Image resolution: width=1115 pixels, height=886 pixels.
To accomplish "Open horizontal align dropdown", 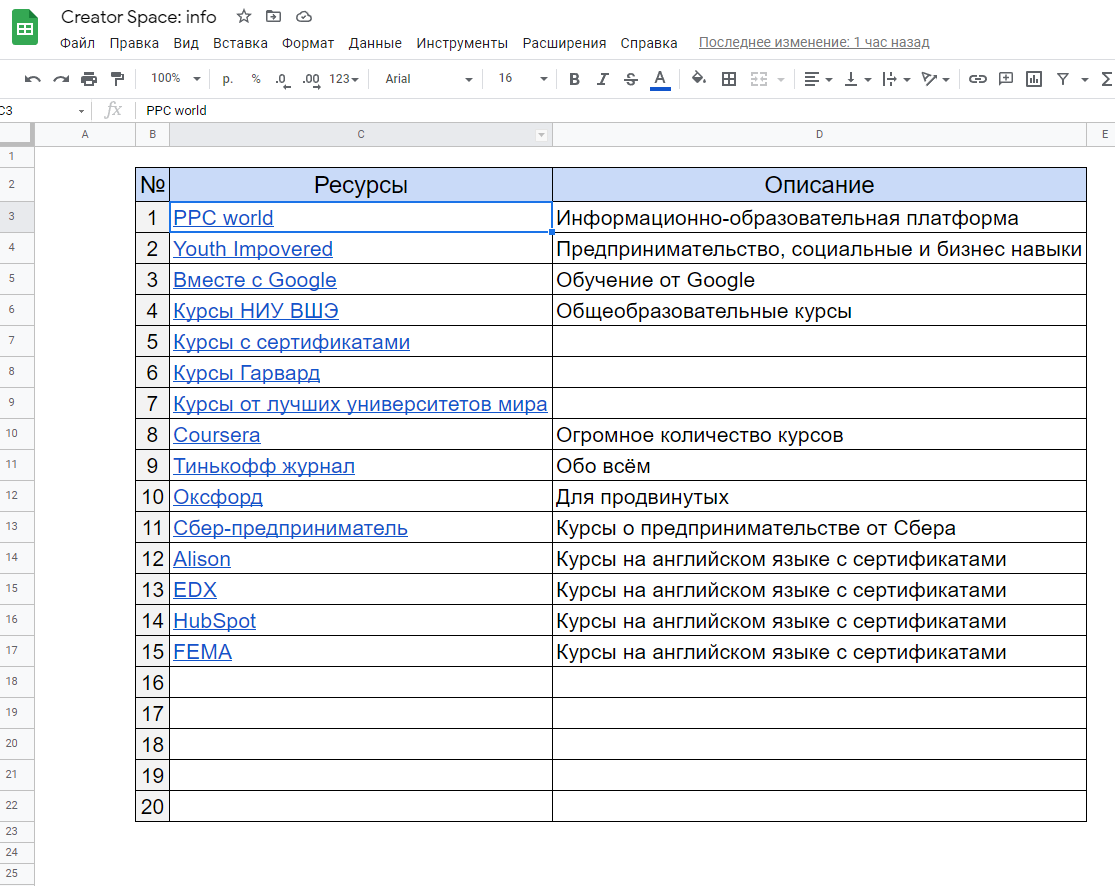I will [x=818, y=79].
